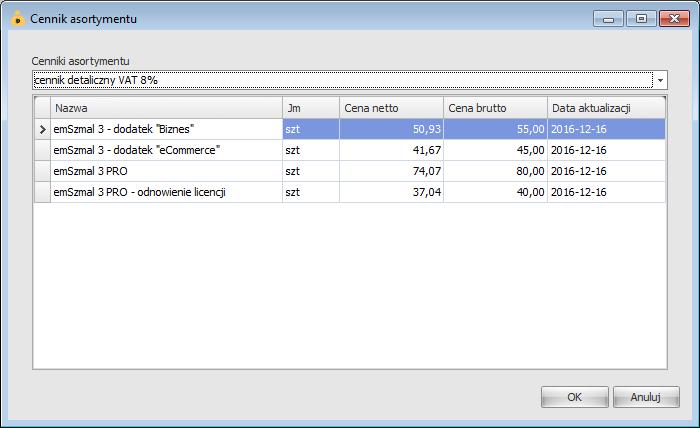This screenshot has height=428, width=700.
Task: Open the Cenniki asortymentu dropdown arrow
Action: 660,80
